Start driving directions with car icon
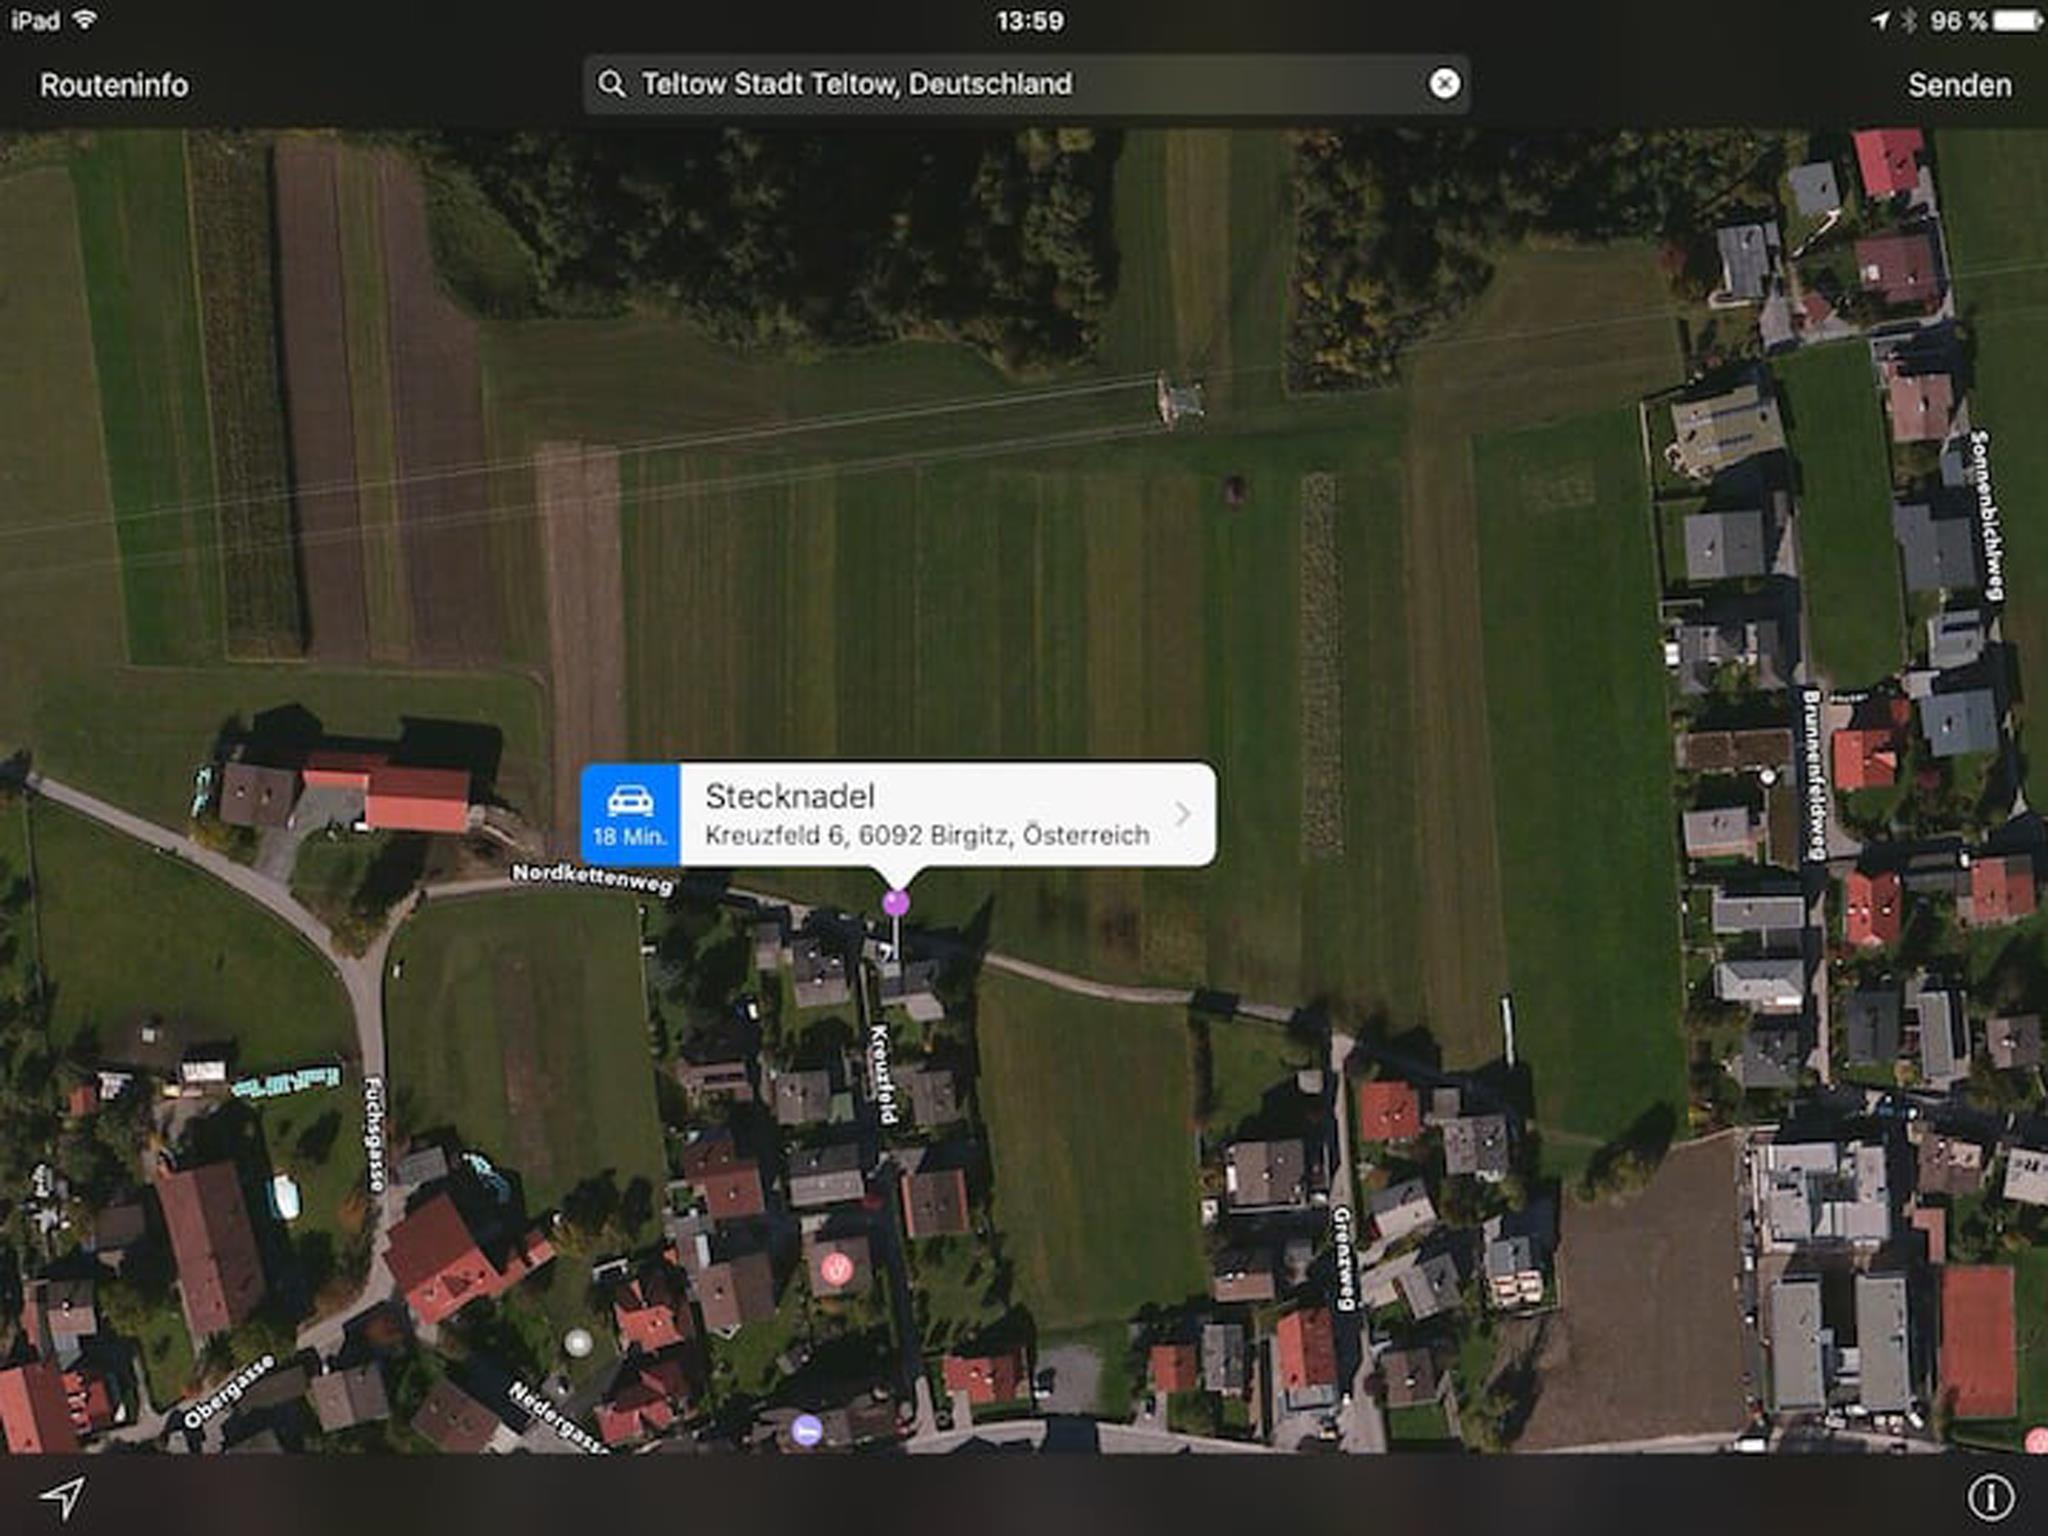Screen dimensions: 2048x1536 (630, 814)
